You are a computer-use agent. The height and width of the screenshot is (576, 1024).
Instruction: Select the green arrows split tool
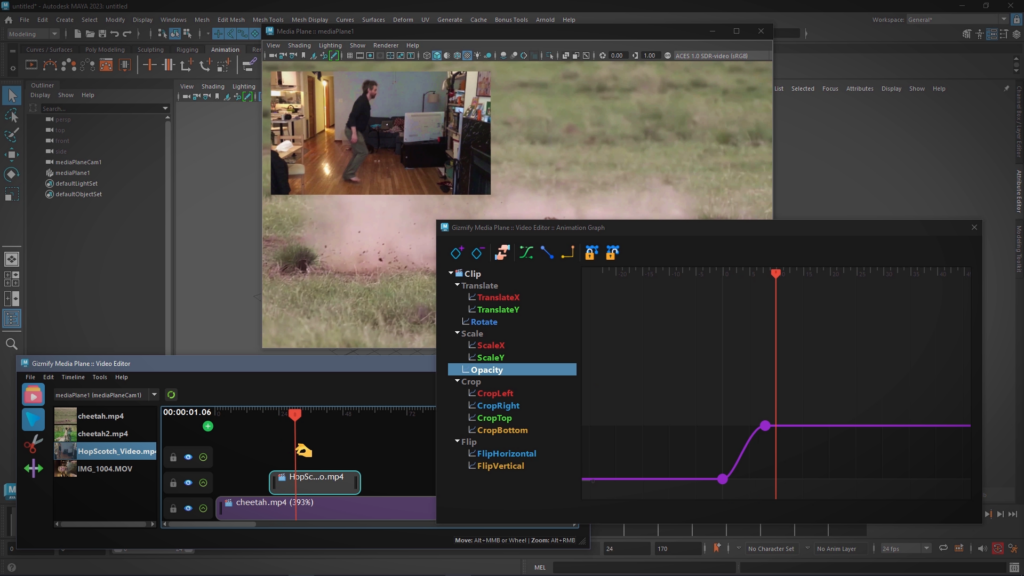[x=33, y=468]
